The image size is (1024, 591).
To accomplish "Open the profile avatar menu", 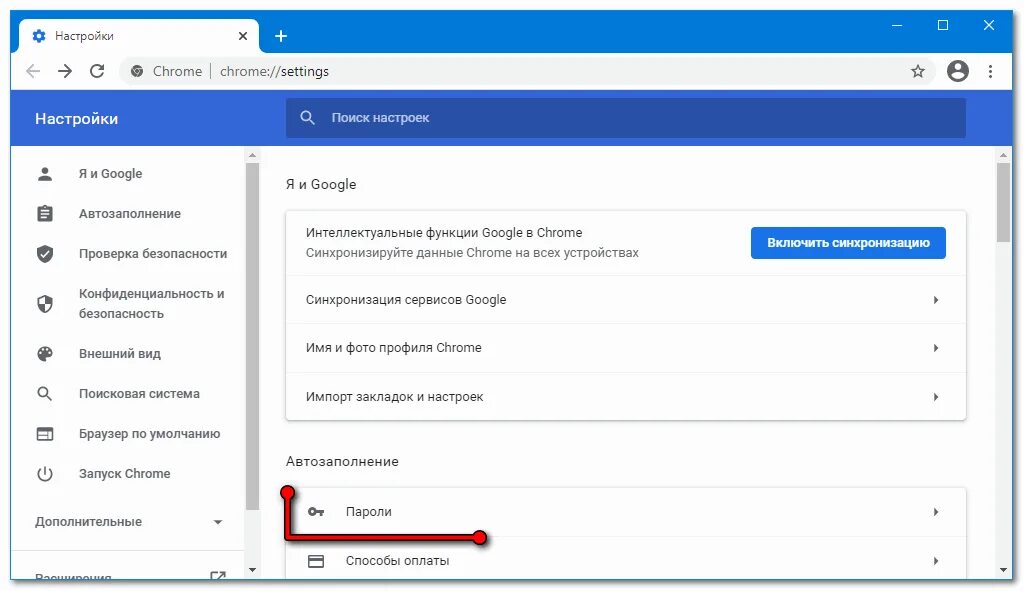I will pyautogui.click(x=957, y=71).
